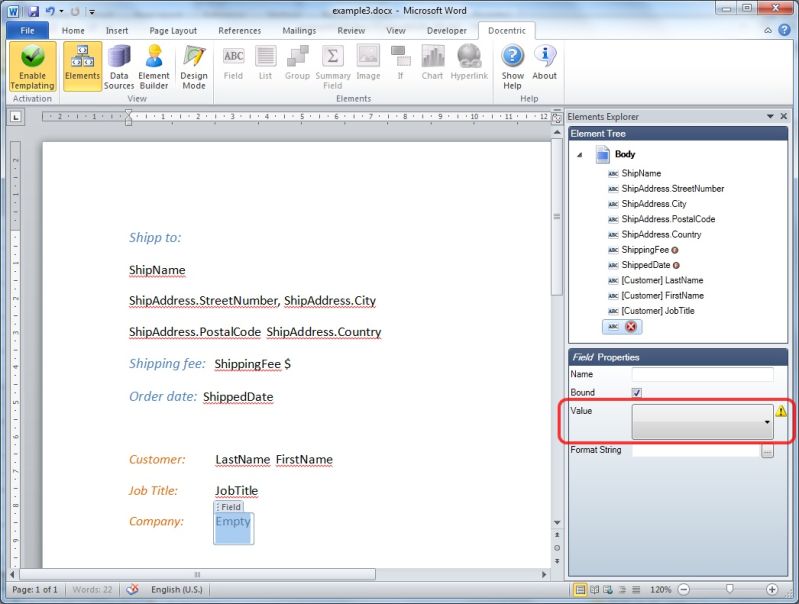Screen dimensions: 799x604
Task: Select [Customer] FirstName tree item
Action: click(x=662, y=296)
